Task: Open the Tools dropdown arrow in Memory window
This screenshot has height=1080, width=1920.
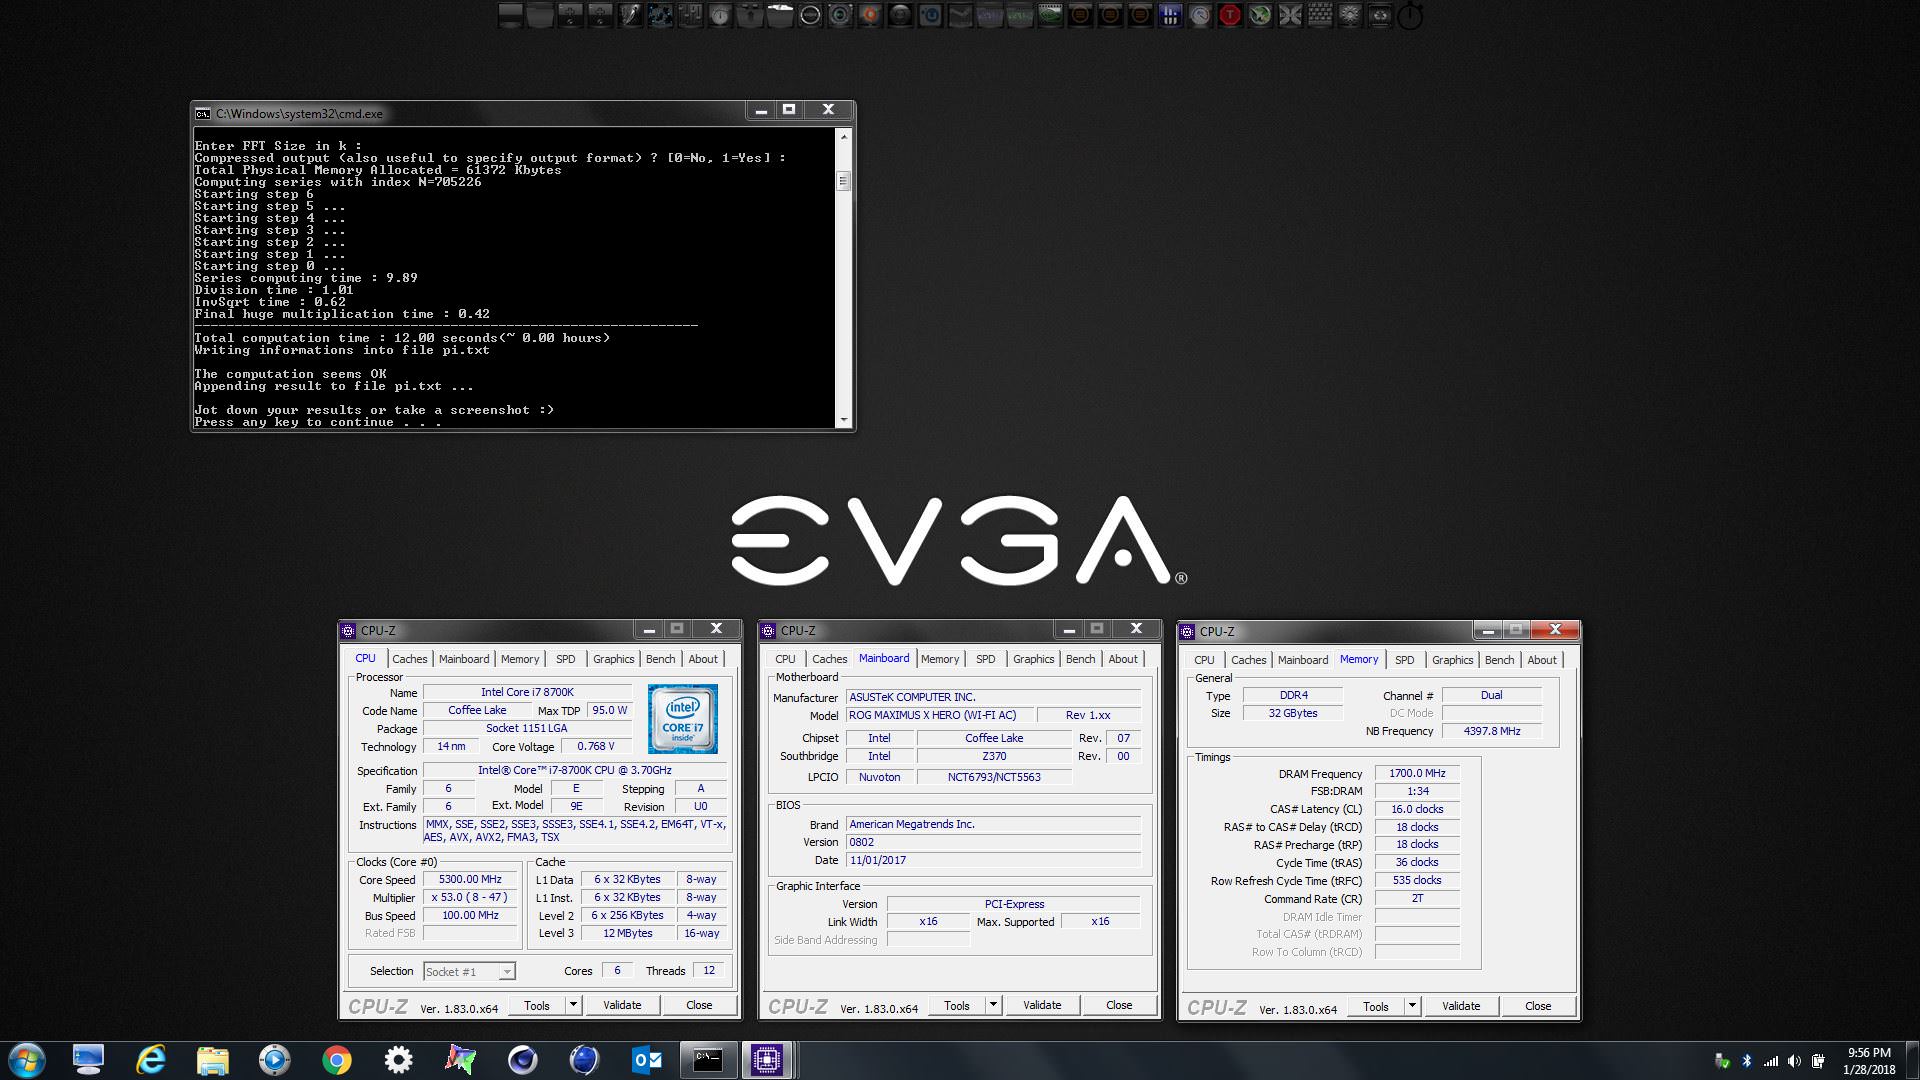Action: [x=1412, y=1006]
